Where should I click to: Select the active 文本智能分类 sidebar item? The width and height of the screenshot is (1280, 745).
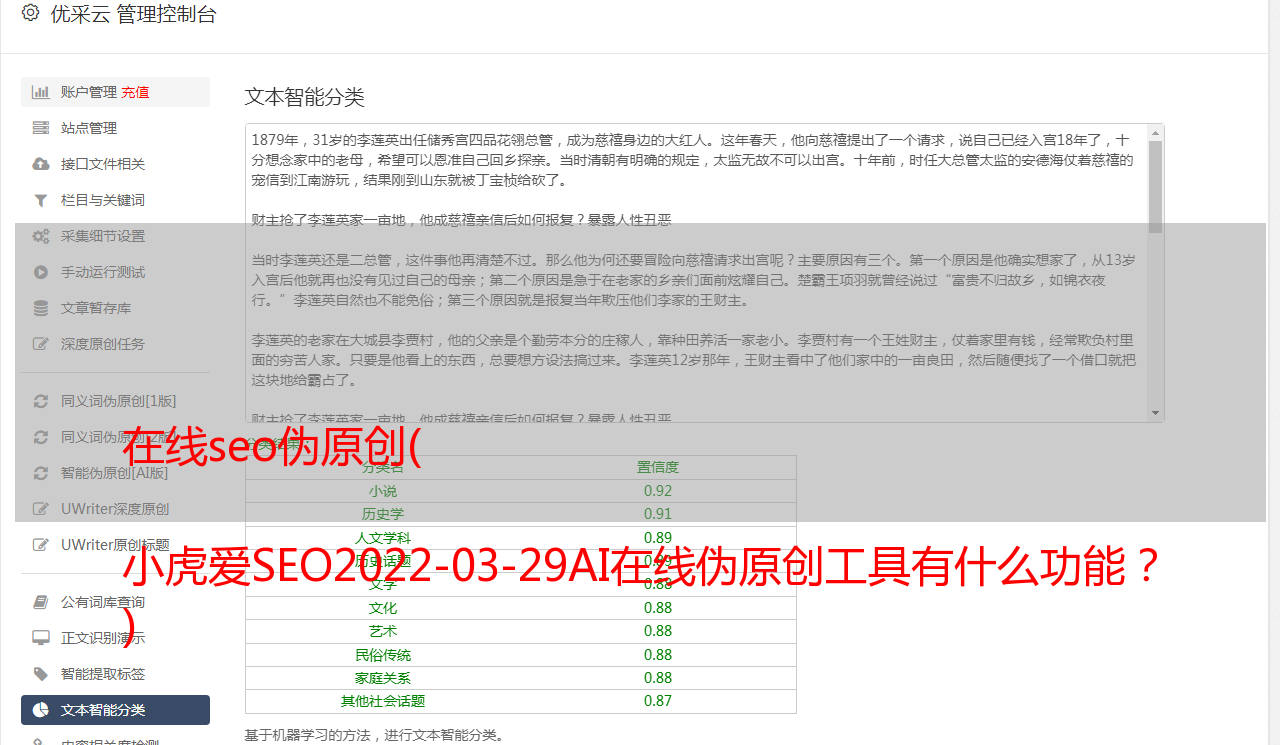click(115, 710)
